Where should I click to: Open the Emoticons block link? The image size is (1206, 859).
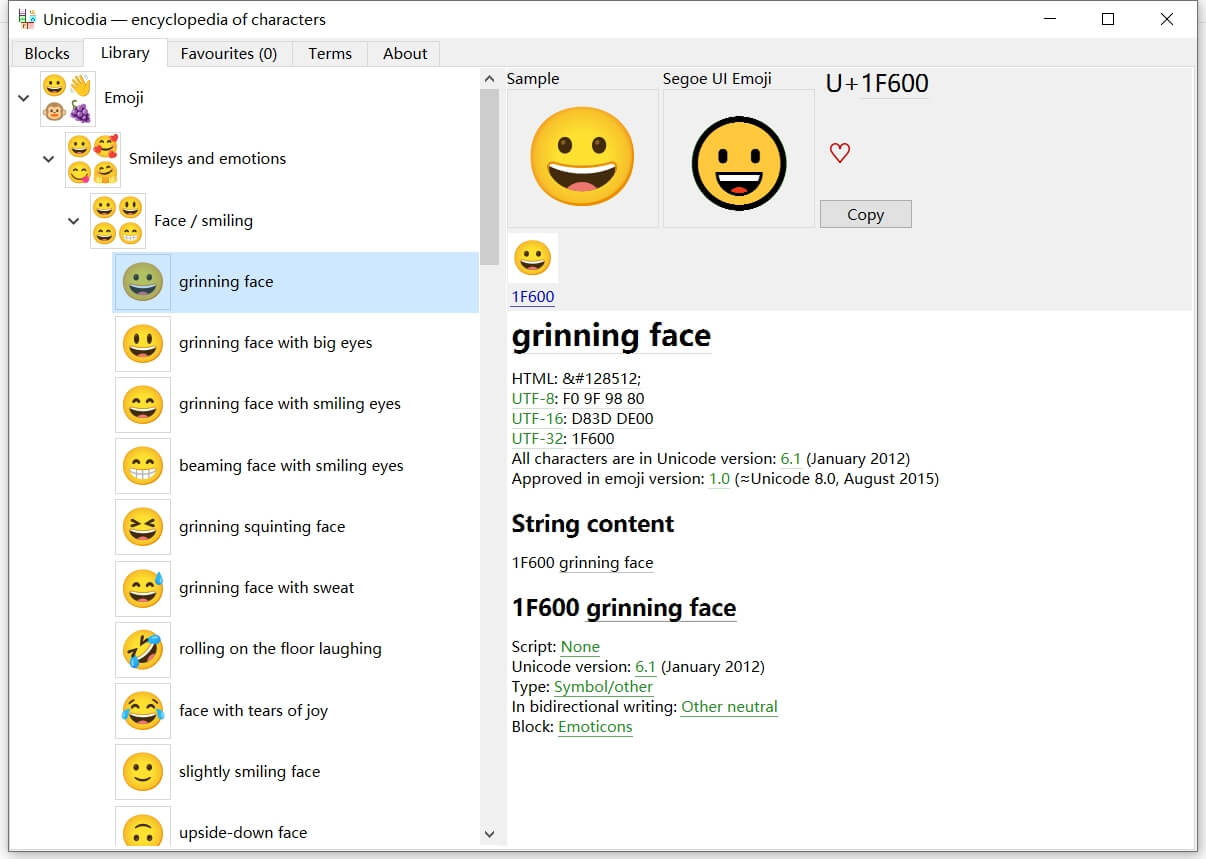pos(595,727)
